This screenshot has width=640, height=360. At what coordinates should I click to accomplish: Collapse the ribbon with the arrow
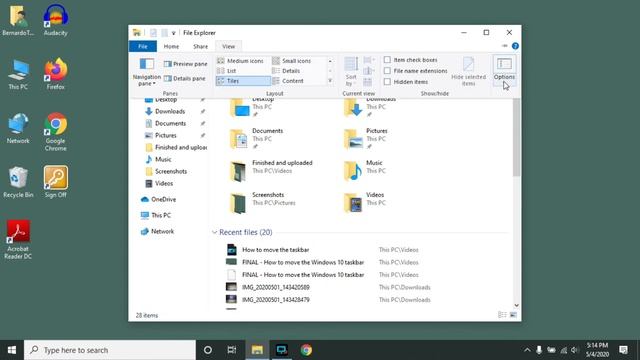[504, 46]
